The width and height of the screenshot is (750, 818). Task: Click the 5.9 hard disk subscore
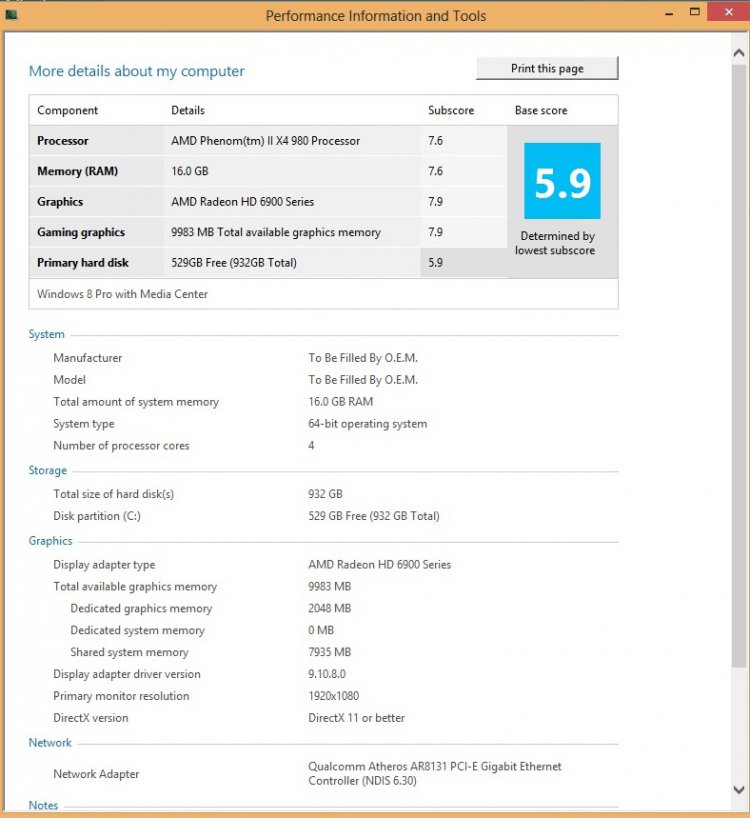click(436, 263)
